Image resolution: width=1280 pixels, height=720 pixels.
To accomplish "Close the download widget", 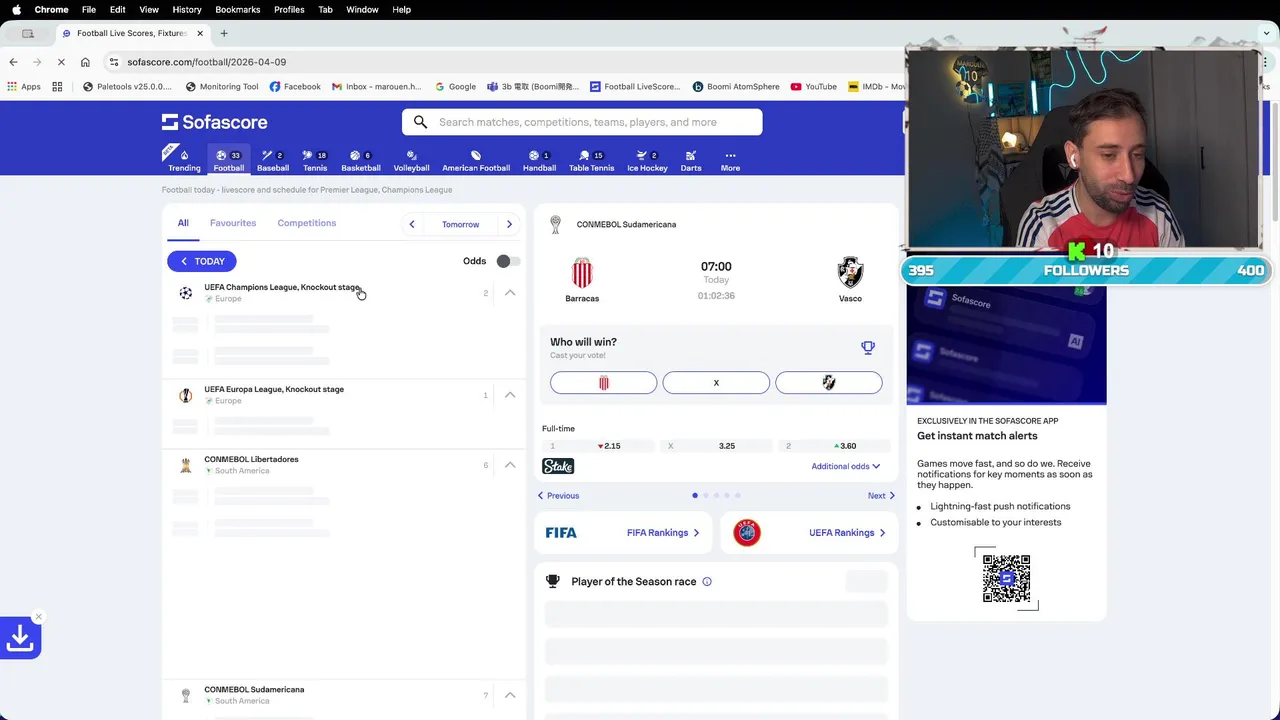I will [x=39, y=617].
